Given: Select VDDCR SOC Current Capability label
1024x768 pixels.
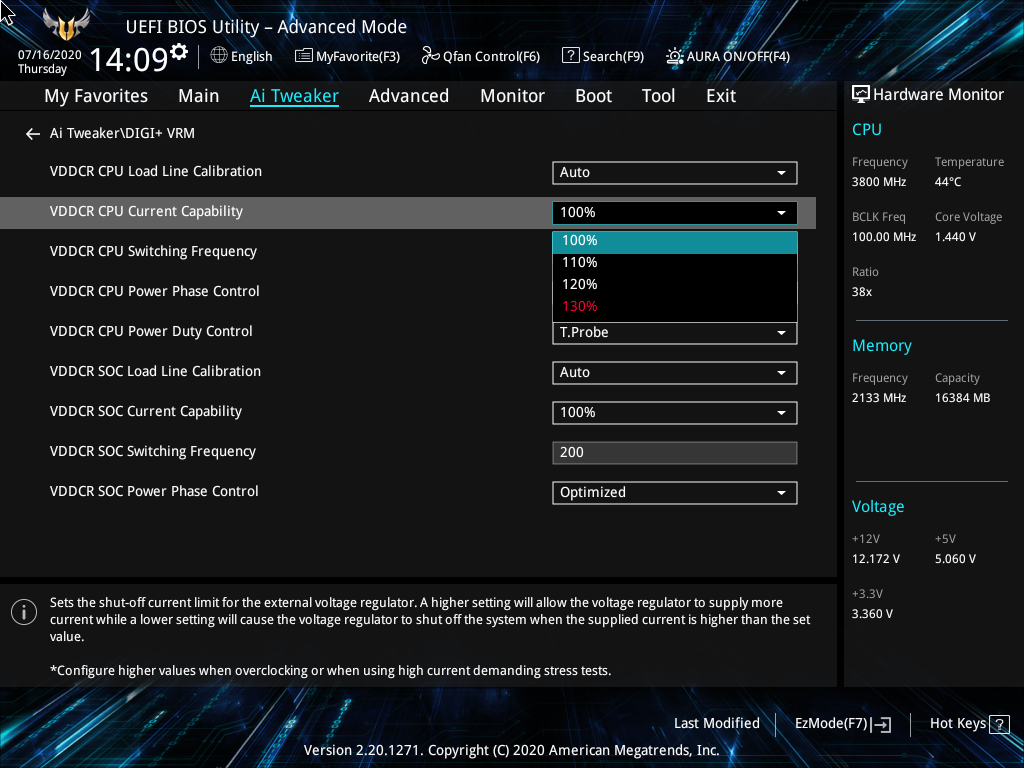Looking at the screenshot, I should (146, 411).
